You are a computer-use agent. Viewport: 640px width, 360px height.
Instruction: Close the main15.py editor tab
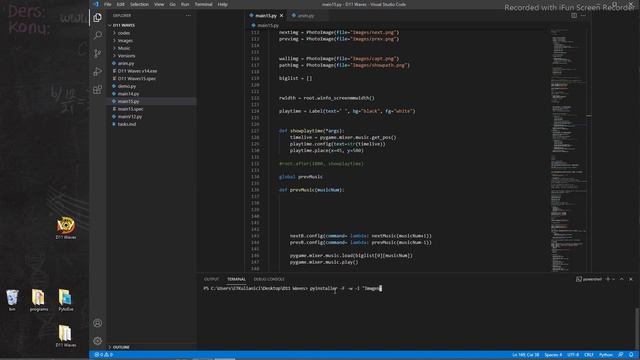[x=281, y=16]
